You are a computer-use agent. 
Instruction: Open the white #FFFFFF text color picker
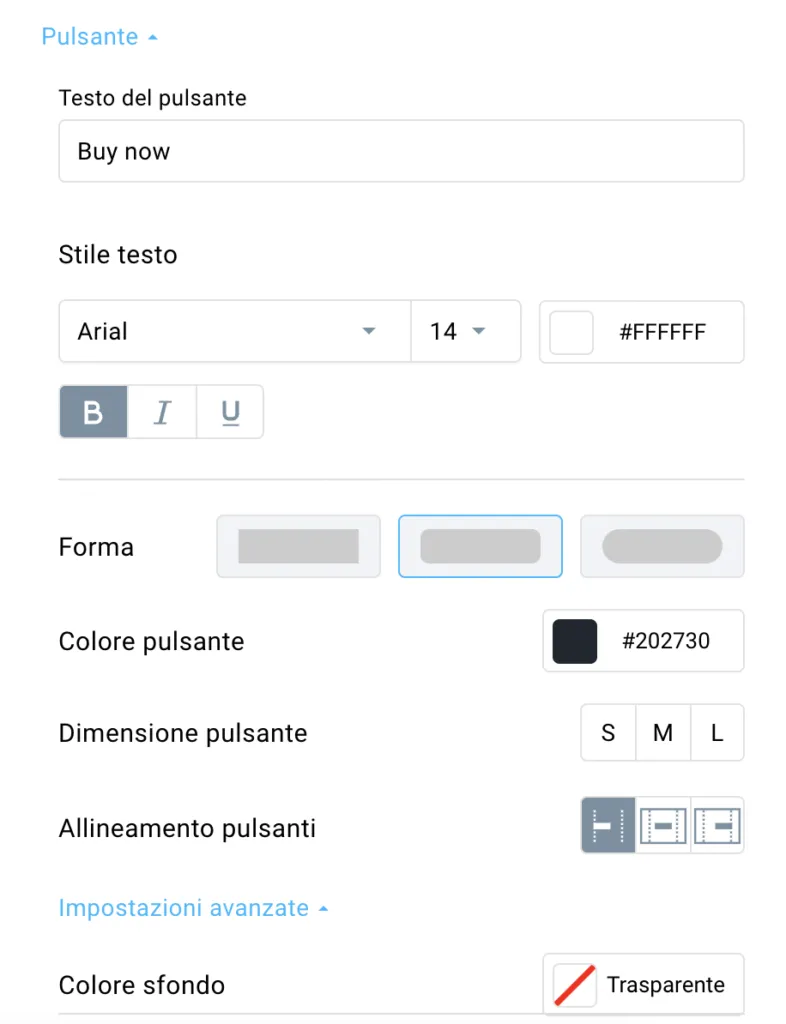tap(642, 332)
